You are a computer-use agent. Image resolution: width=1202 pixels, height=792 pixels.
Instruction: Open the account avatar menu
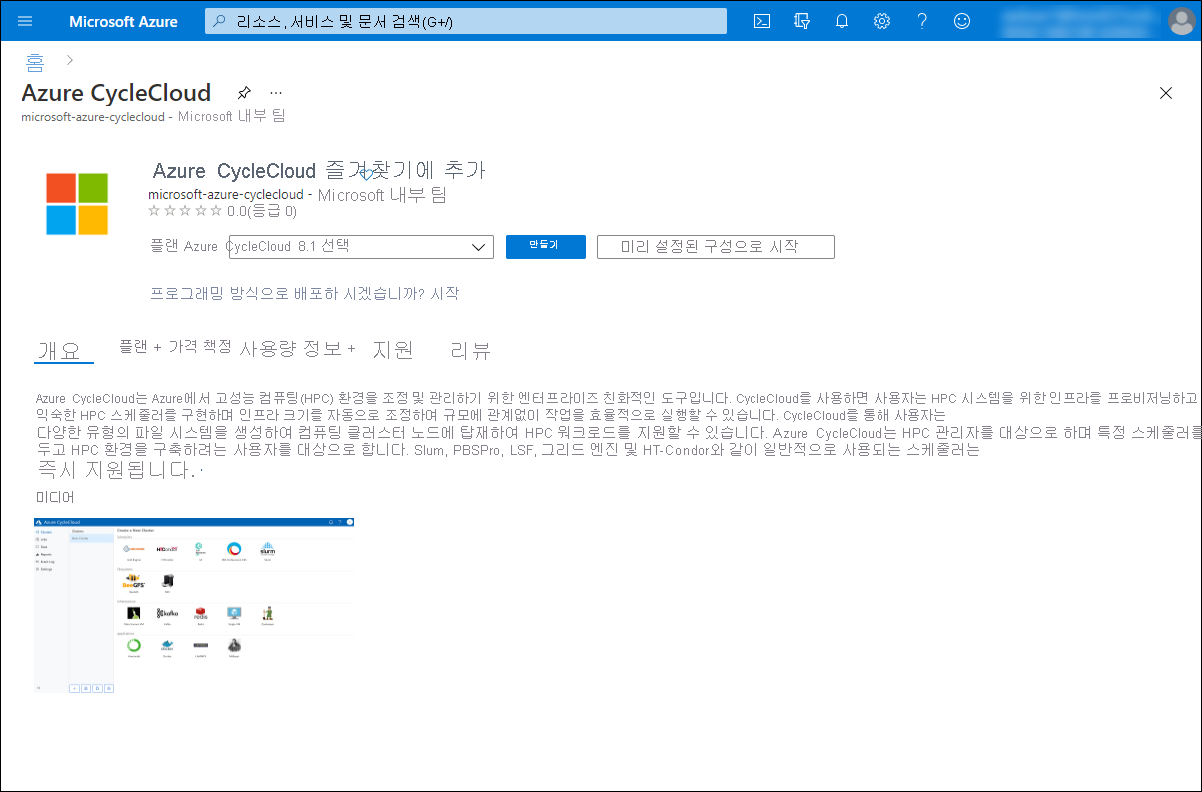click(x=1181, y=21)
